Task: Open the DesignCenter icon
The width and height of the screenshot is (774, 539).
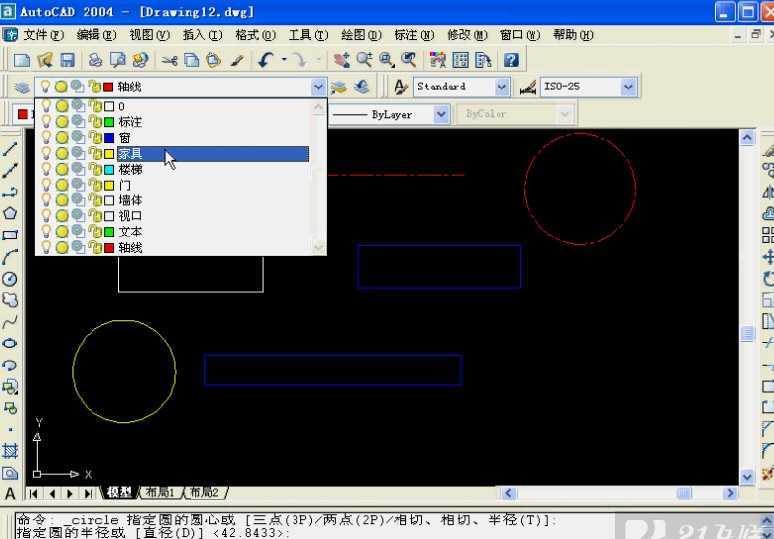Action: pos(460,60)
